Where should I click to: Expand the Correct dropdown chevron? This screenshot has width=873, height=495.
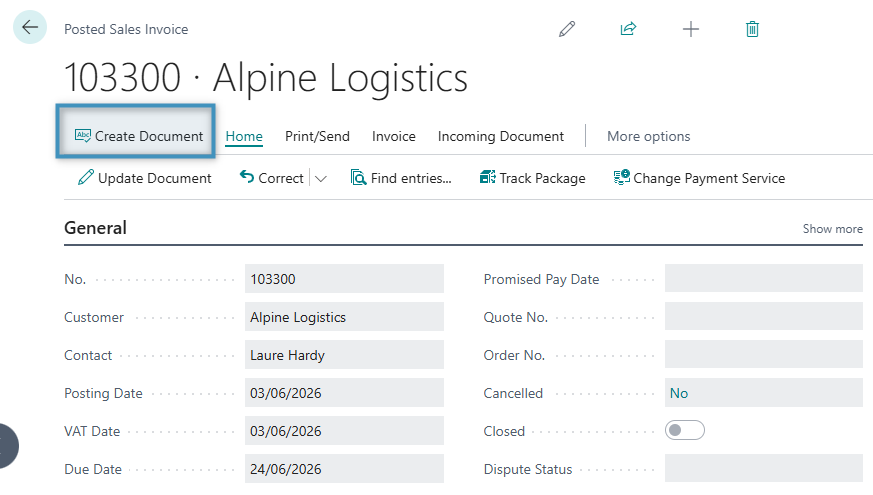coord(321,179)
